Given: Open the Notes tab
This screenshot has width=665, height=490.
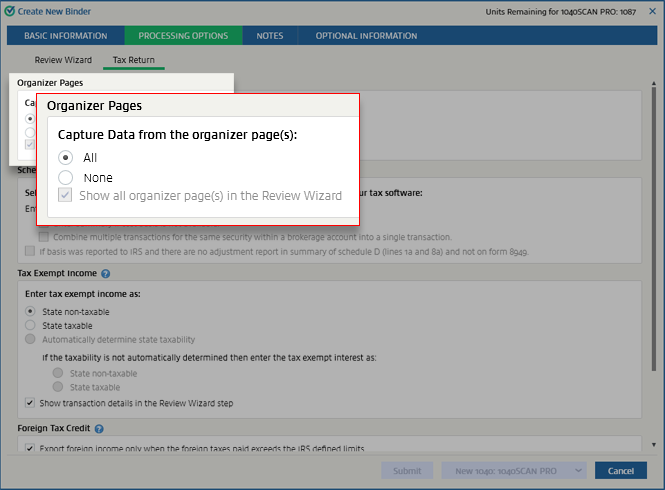Looking at the screenshot, I should tap(269, 36).
